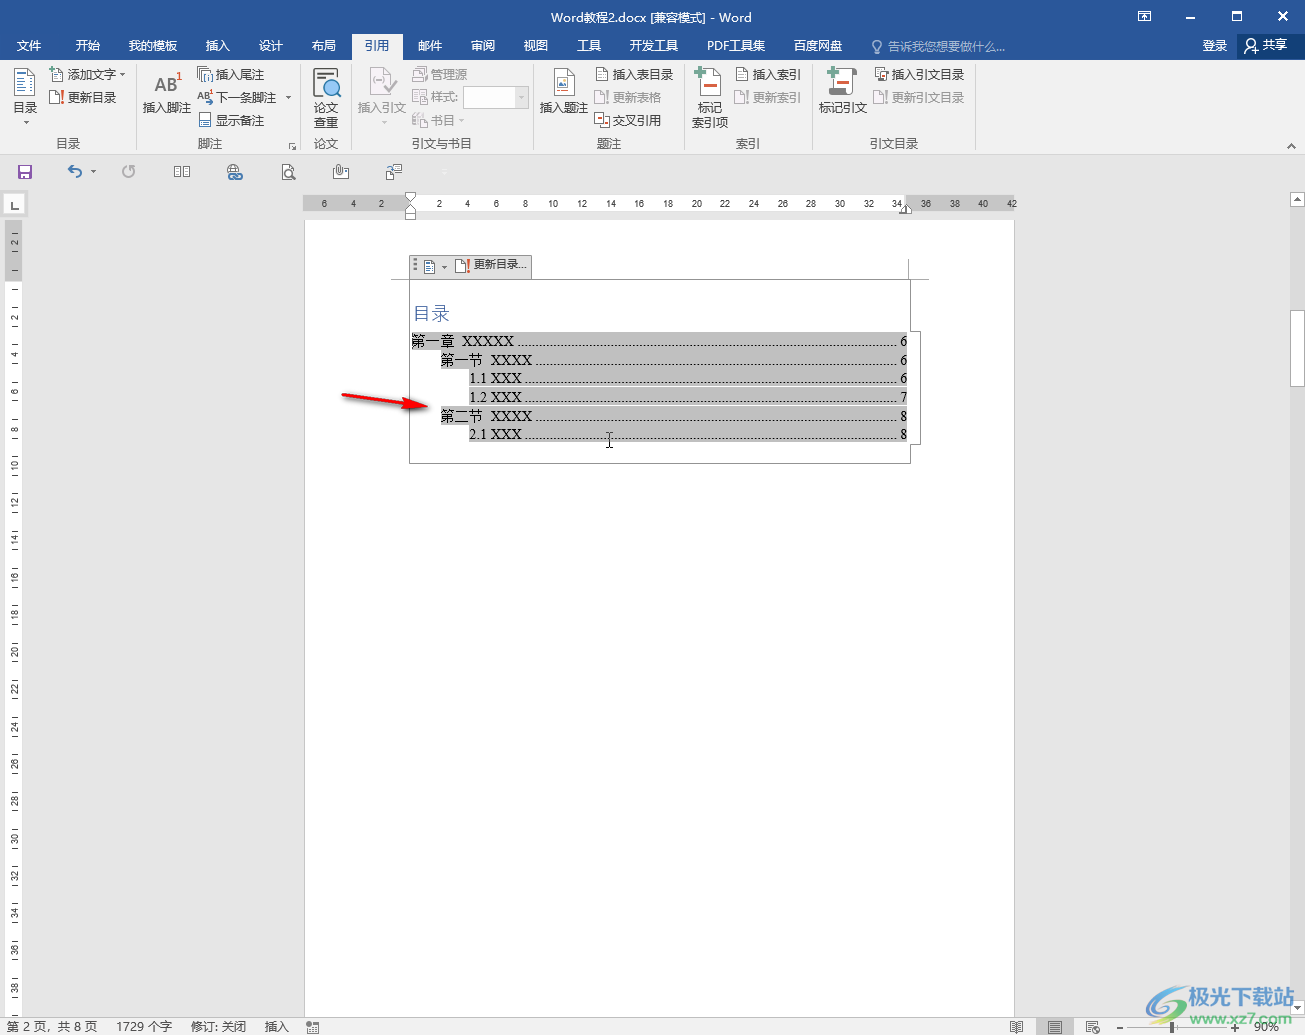The height and width of the screenshot is (1035, 1305).
Task: Click the vertical scrollbar thumb
Action: tap(1297, 348)
